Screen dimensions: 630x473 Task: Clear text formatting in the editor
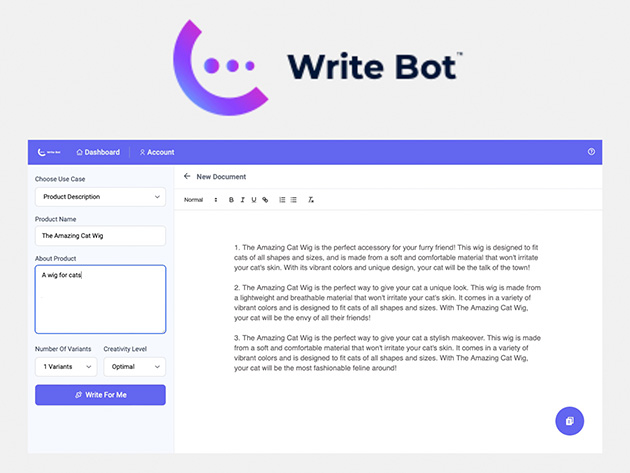[x=311, y=200]
